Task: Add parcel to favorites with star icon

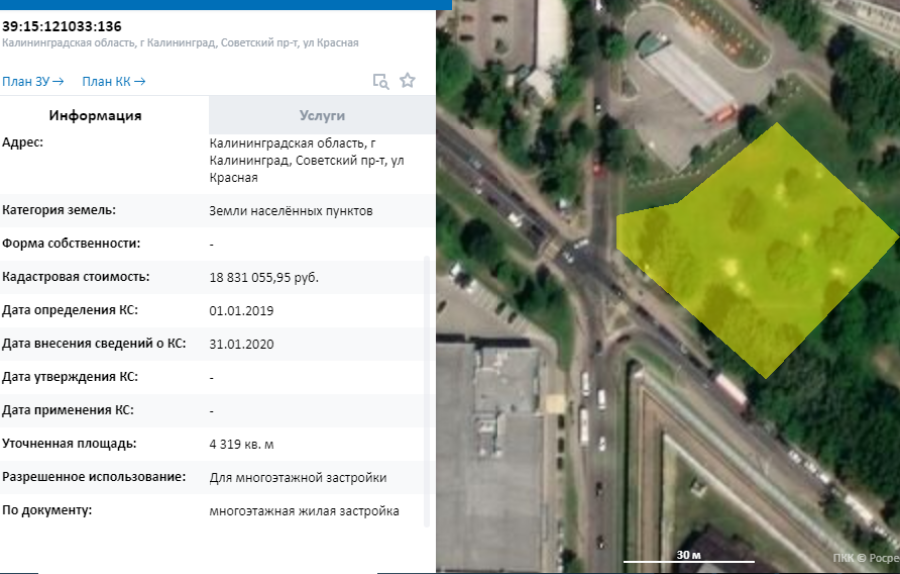Action: coord(408,80)
